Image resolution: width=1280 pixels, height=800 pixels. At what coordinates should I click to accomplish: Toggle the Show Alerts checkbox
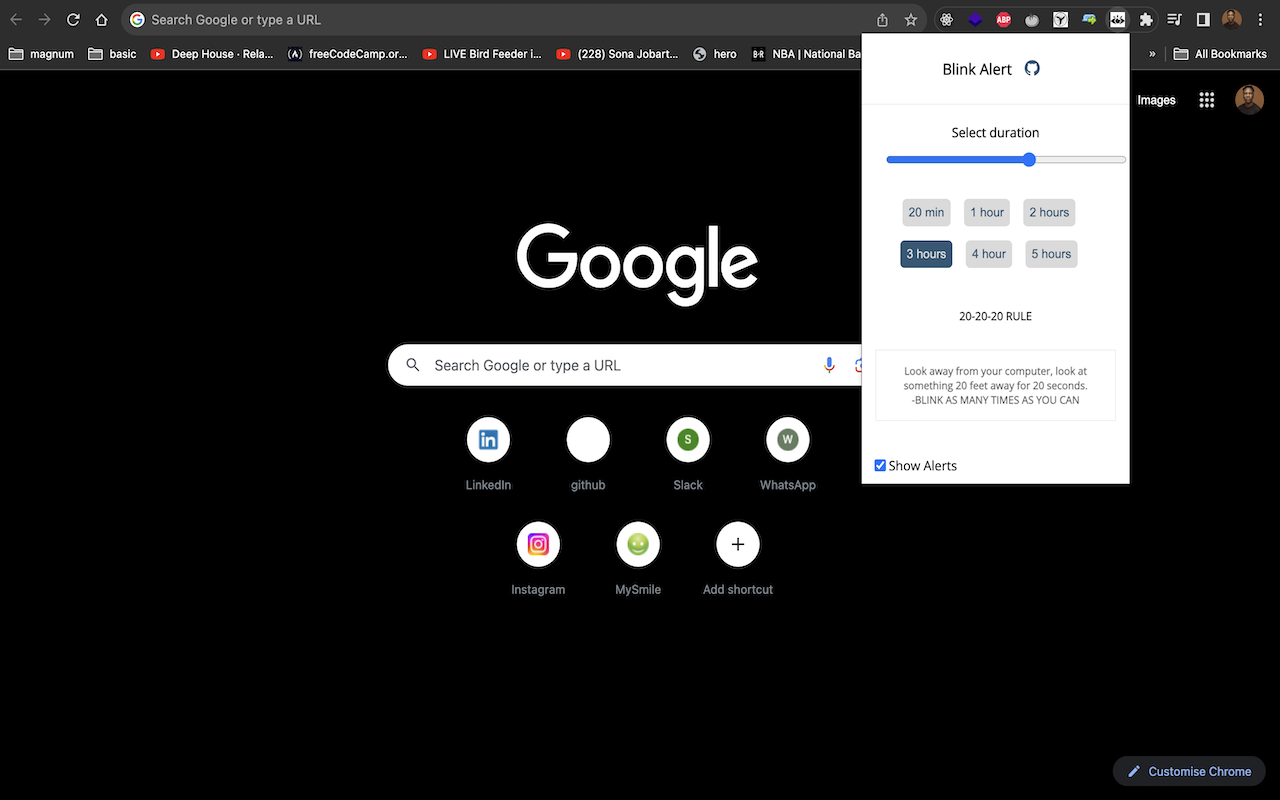[x=880, y=466]
